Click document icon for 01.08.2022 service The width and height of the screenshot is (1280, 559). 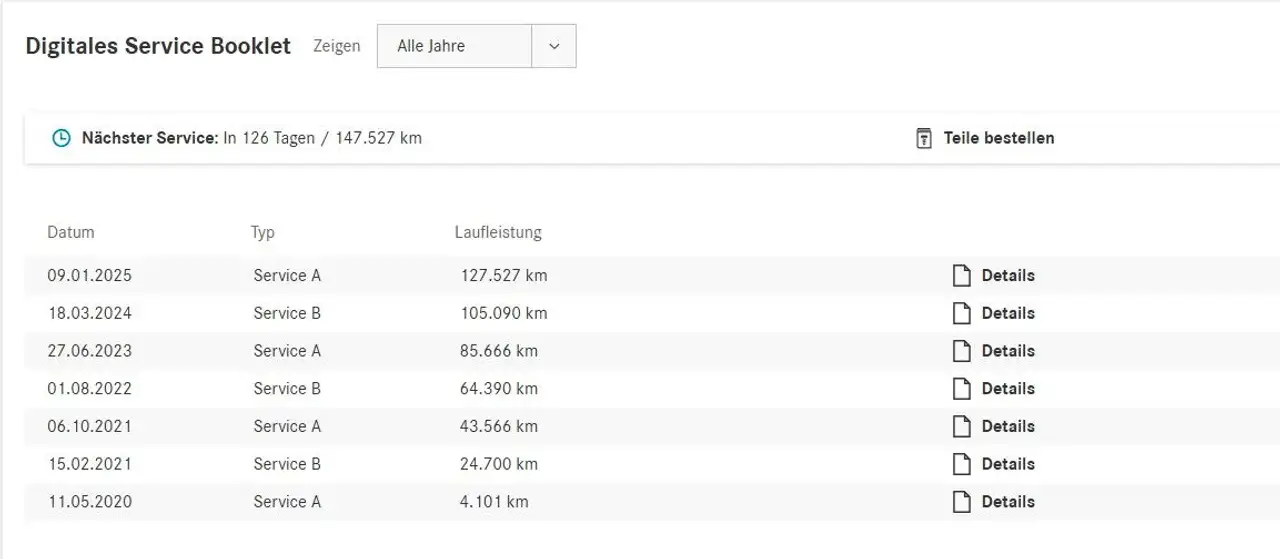[961, 389]
